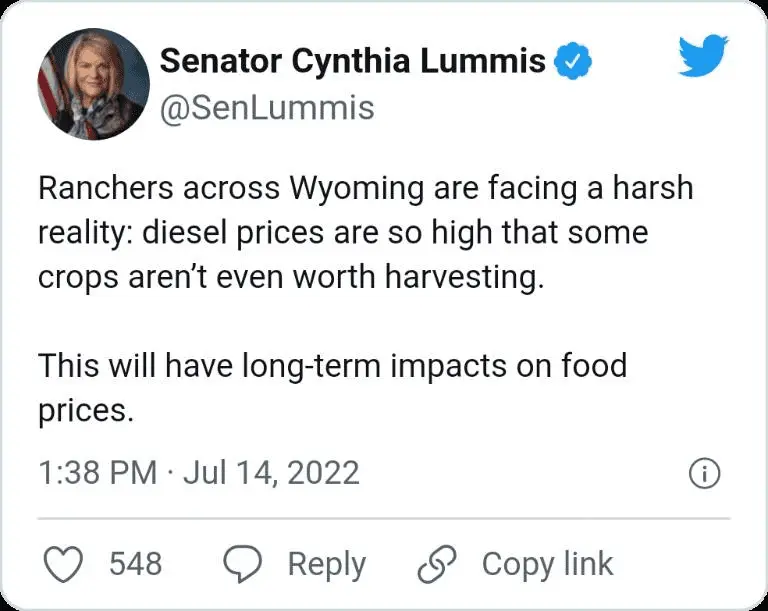
Task: Click the 1:38 PM time
Action: (97, 473)
